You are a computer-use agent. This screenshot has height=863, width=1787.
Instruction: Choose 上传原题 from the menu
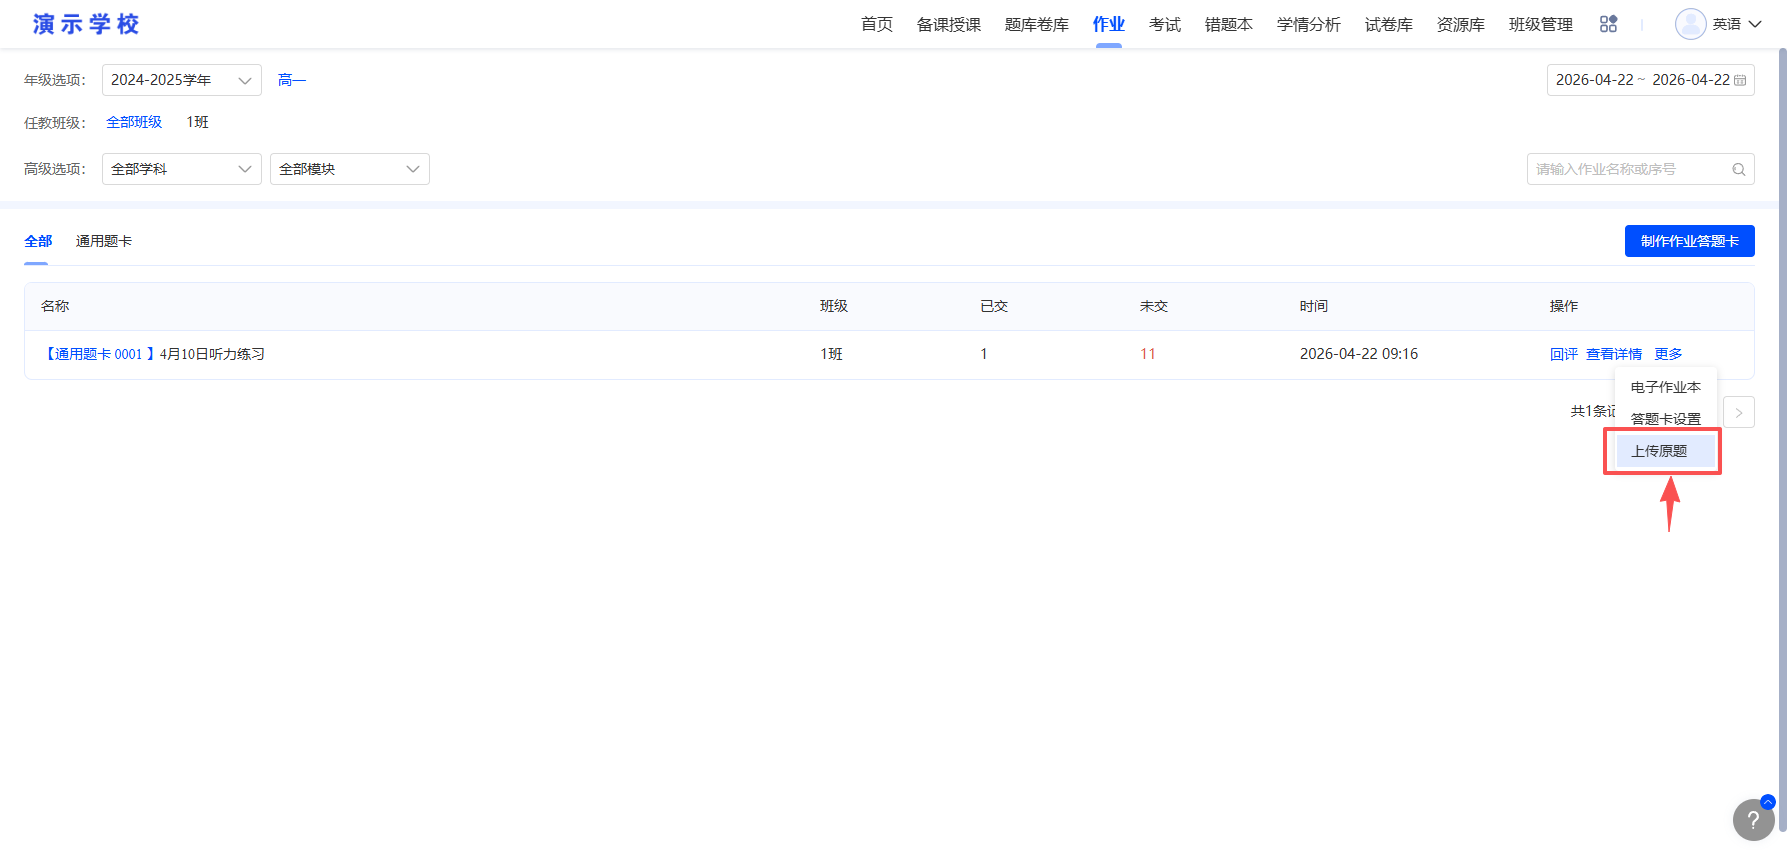point(1666,451)
